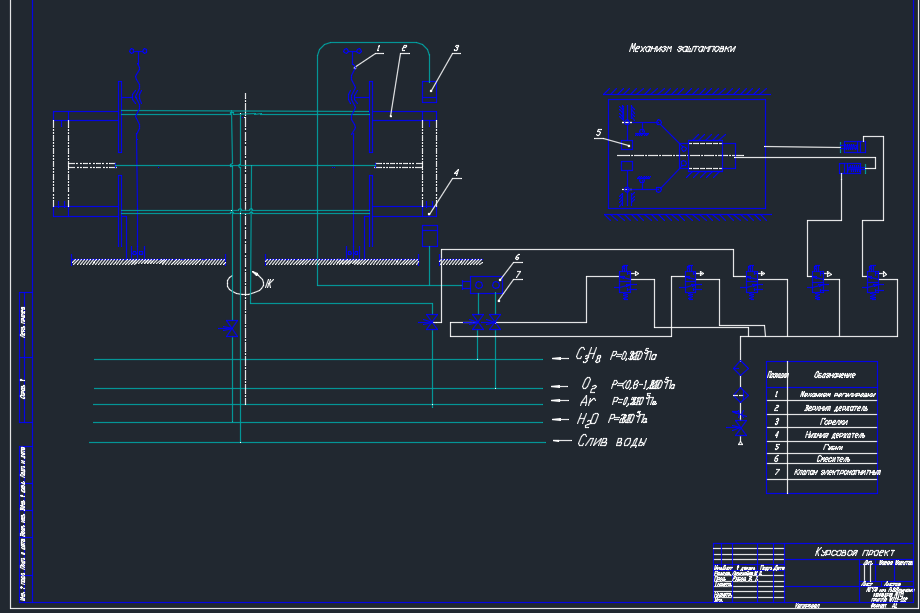Viewport: 920px width, 613px height.
Task: Select the C3H8 propane line label
Action: coord(587,355)
